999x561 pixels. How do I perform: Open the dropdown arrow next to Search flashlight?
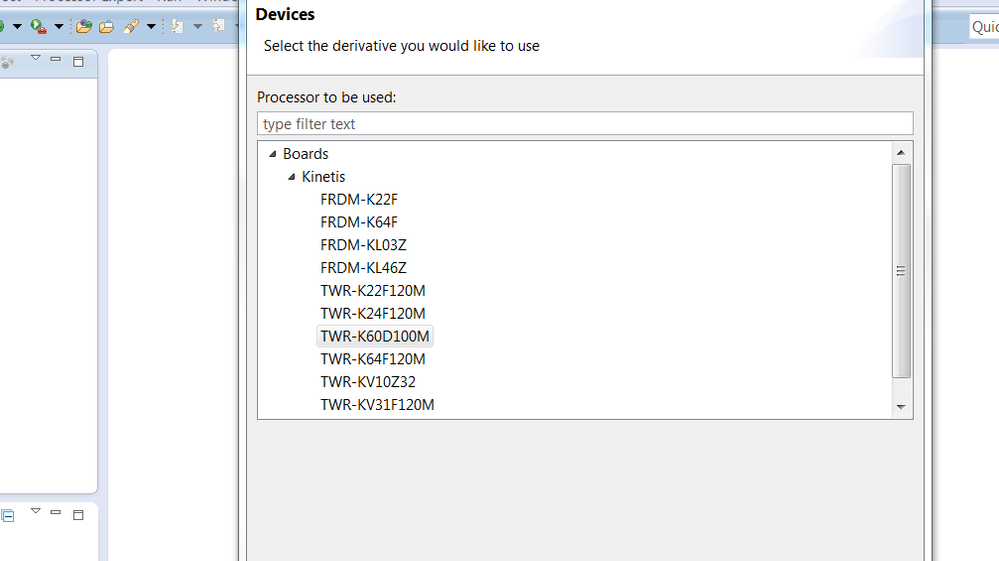[151, 27]
